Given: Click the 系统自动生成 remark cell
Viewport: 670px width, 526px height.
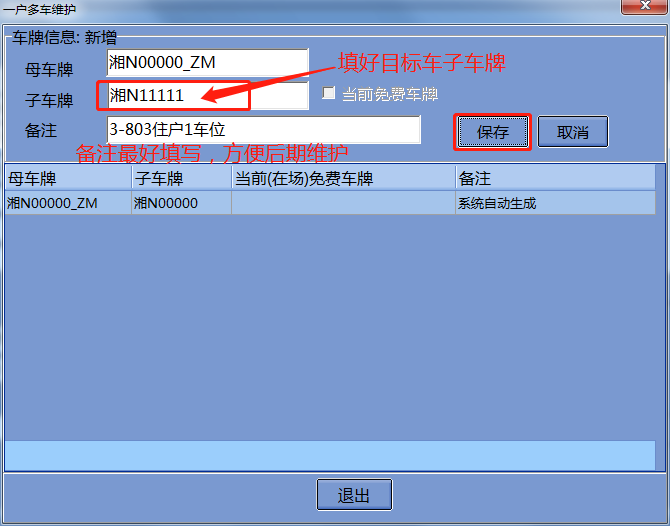Looking at the screenshot, I should click(x=555, y=203).
